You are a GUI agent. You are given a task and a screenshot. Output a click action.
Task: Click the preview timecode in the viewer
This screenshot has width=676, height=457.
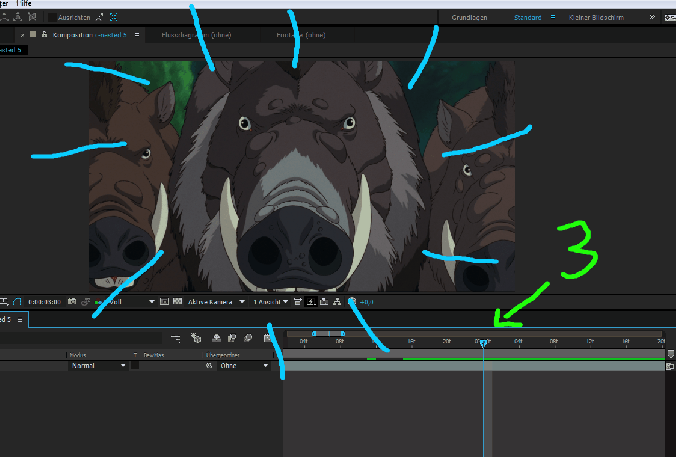coord(44,302)
